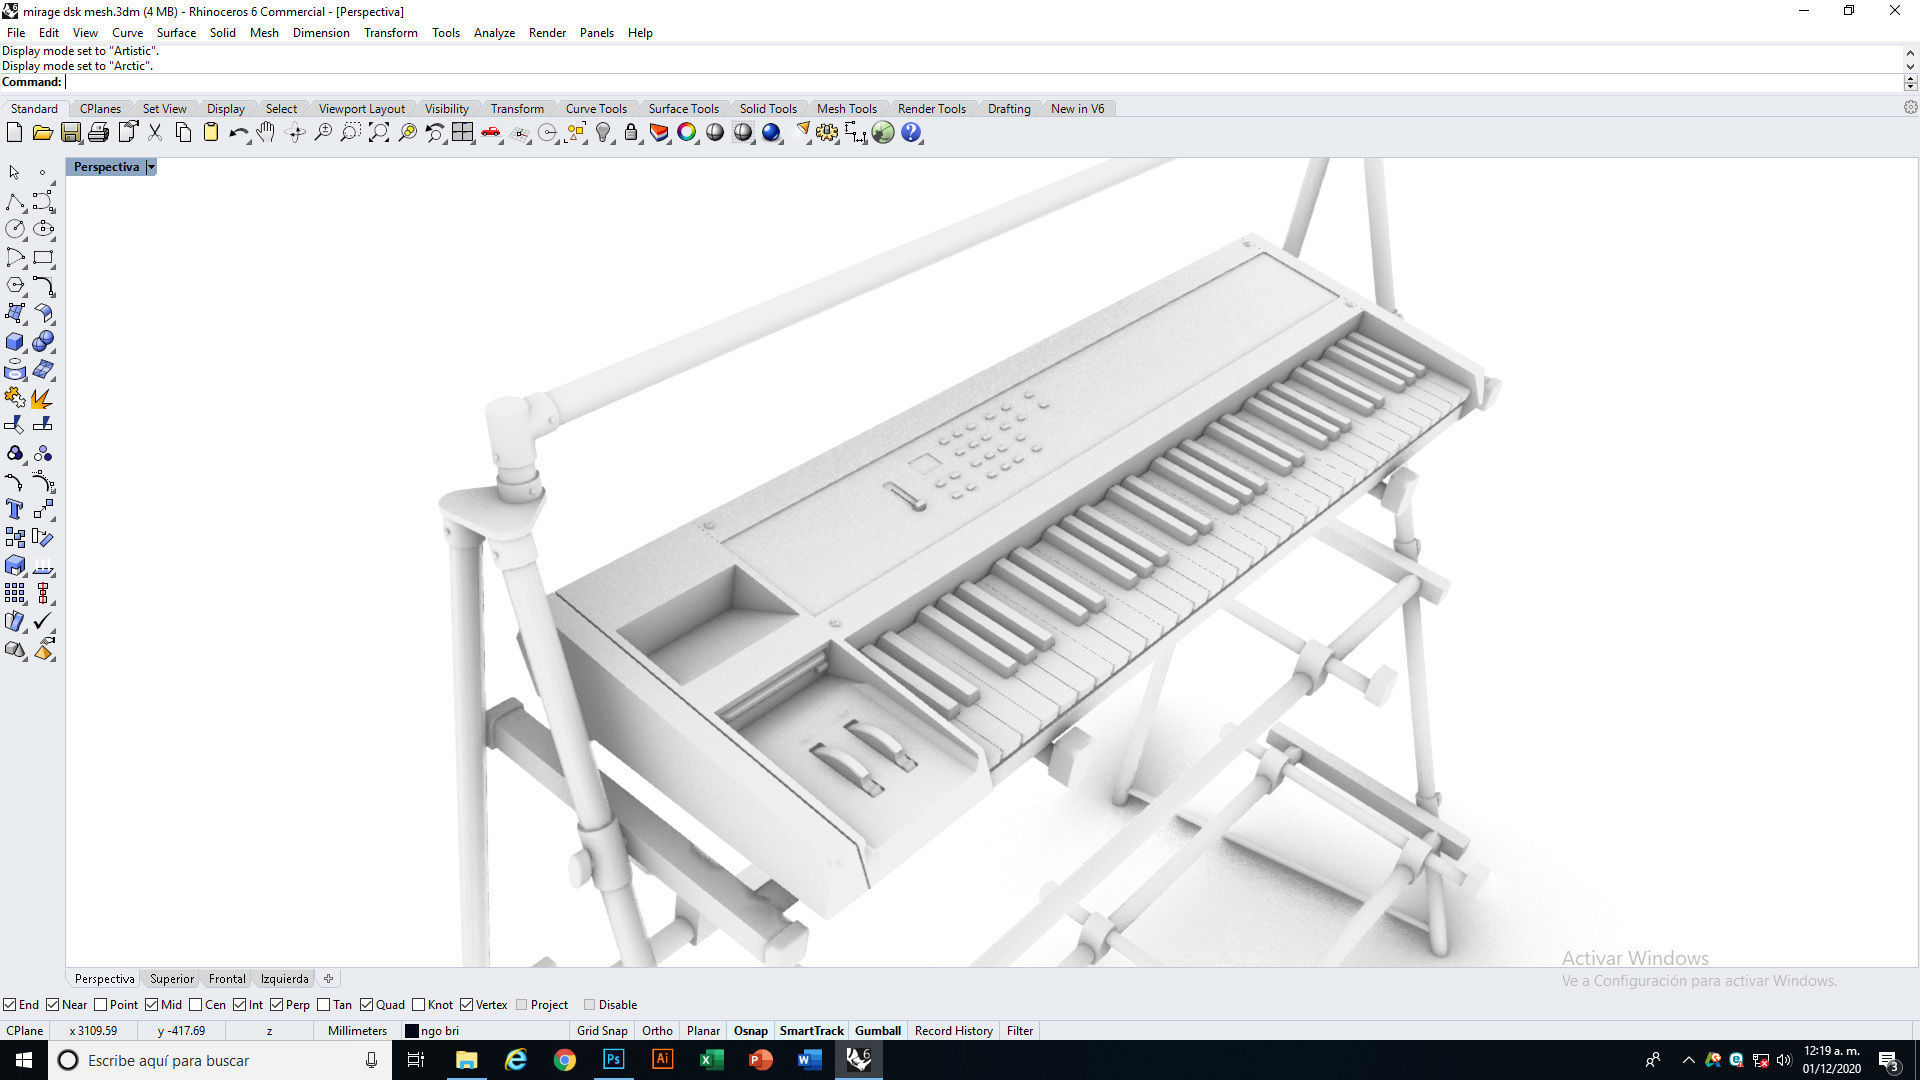1920x1080 pixels.
Task: Select the Box solid tool
Action: tap(15, 342)
